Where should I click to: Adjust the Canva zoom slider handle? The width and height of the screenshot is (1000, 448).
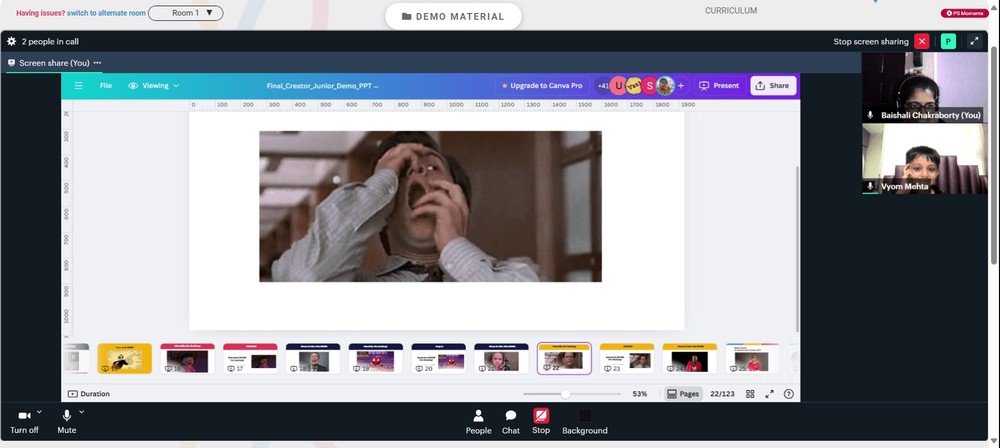[x=566, y=394]
